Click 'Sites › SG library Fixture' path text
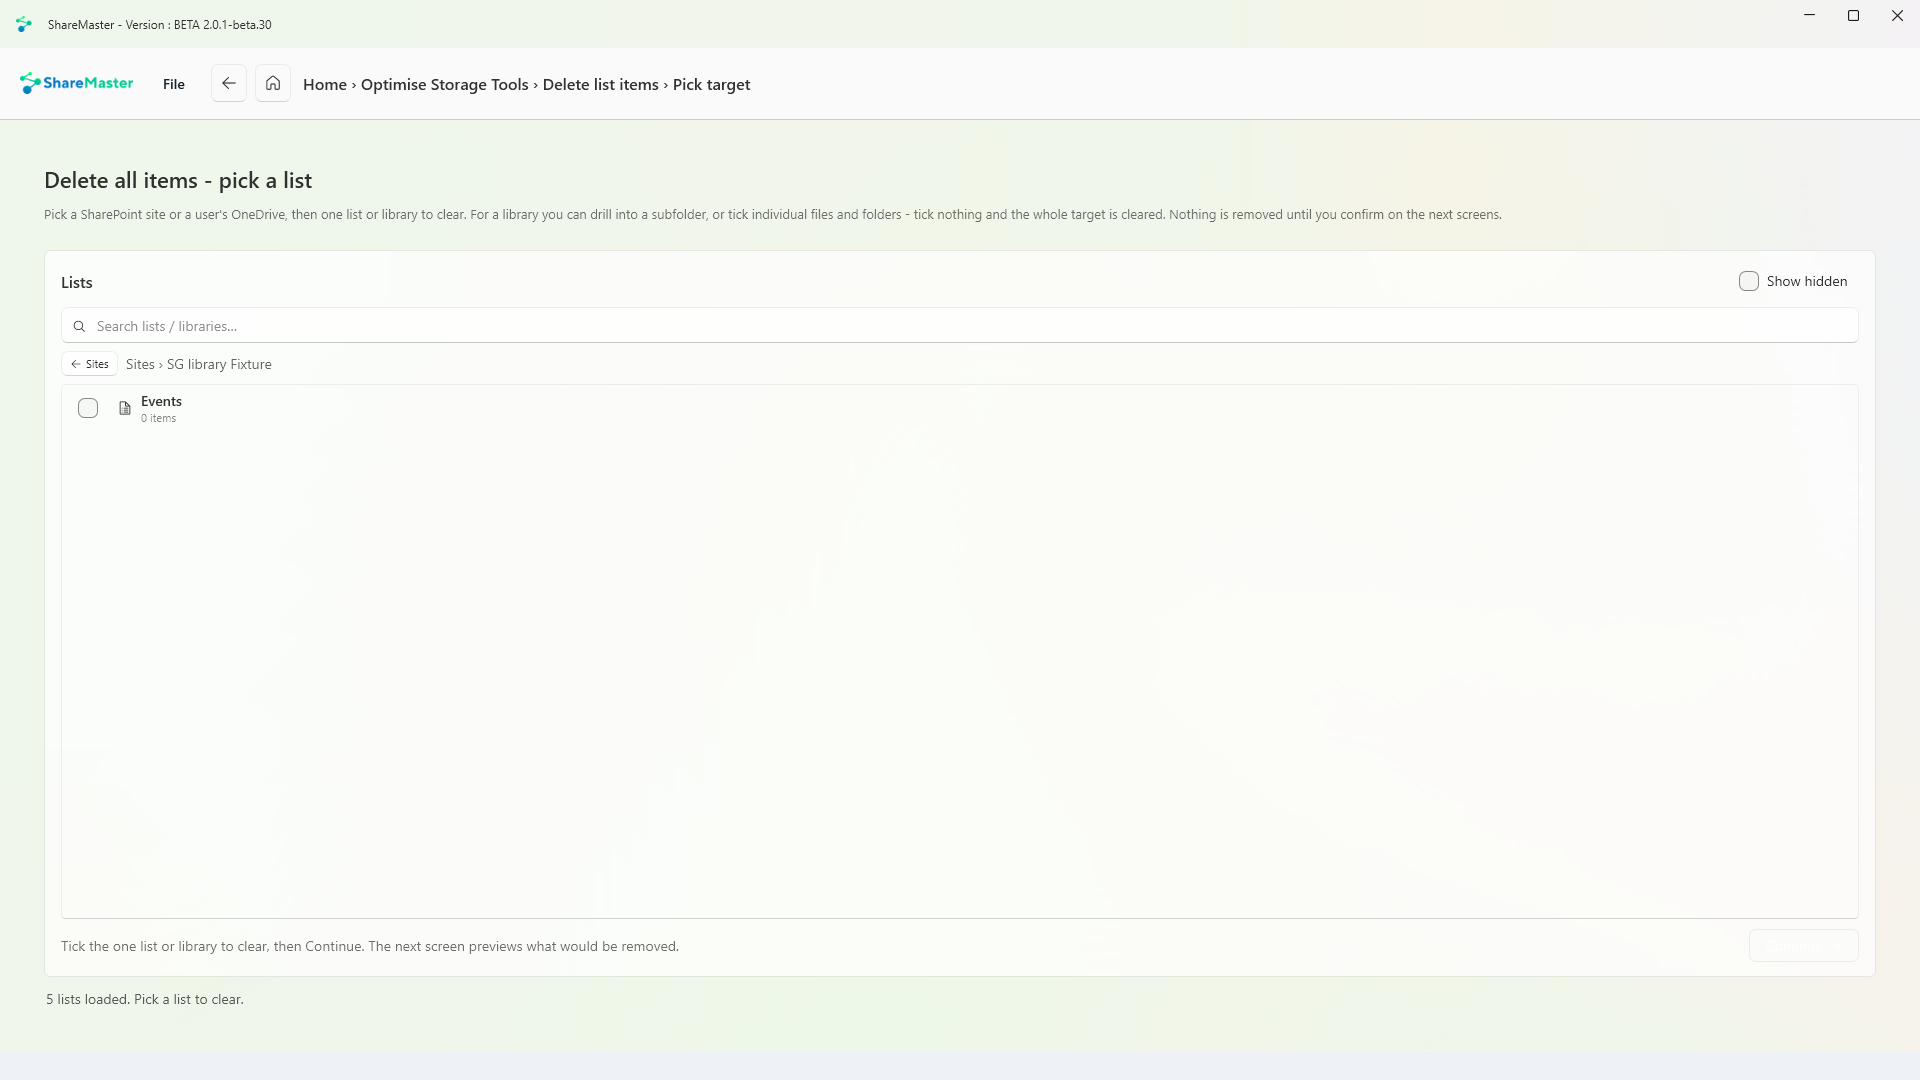 tap(198, 364)
